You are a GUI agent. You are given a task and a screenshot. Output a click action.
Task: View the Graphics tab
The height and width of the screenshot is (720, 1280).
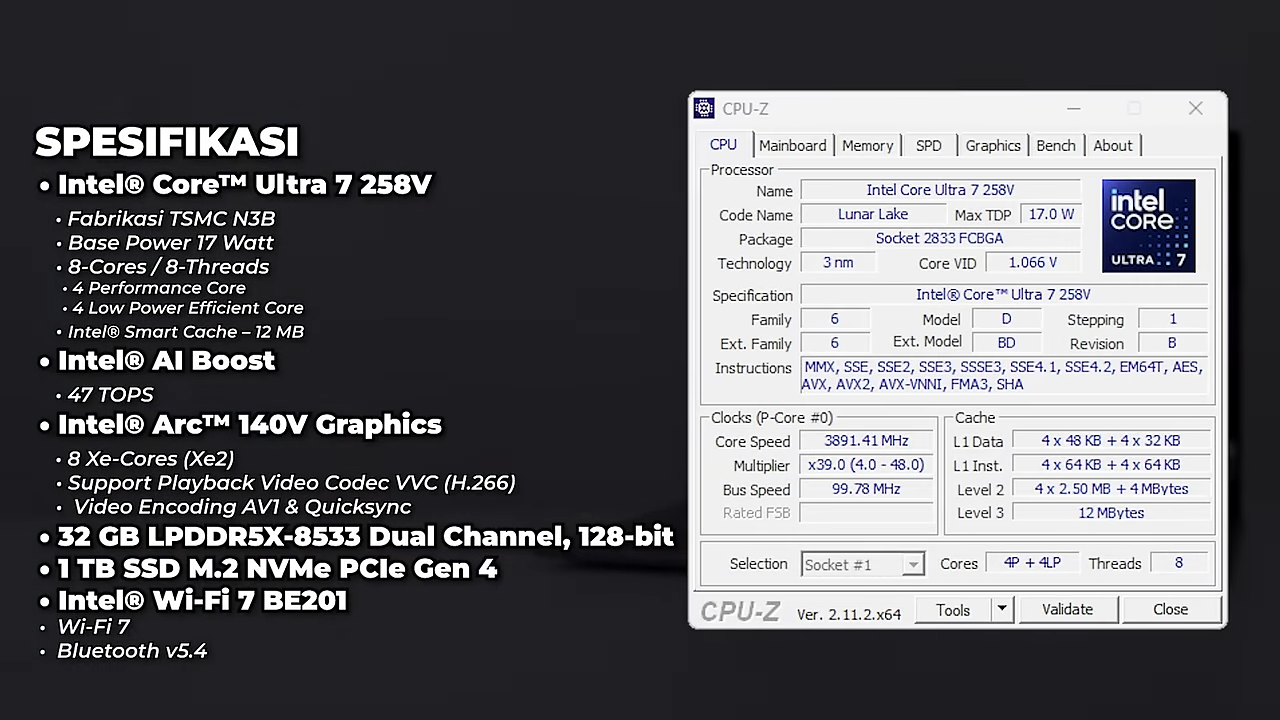point(992,145)
